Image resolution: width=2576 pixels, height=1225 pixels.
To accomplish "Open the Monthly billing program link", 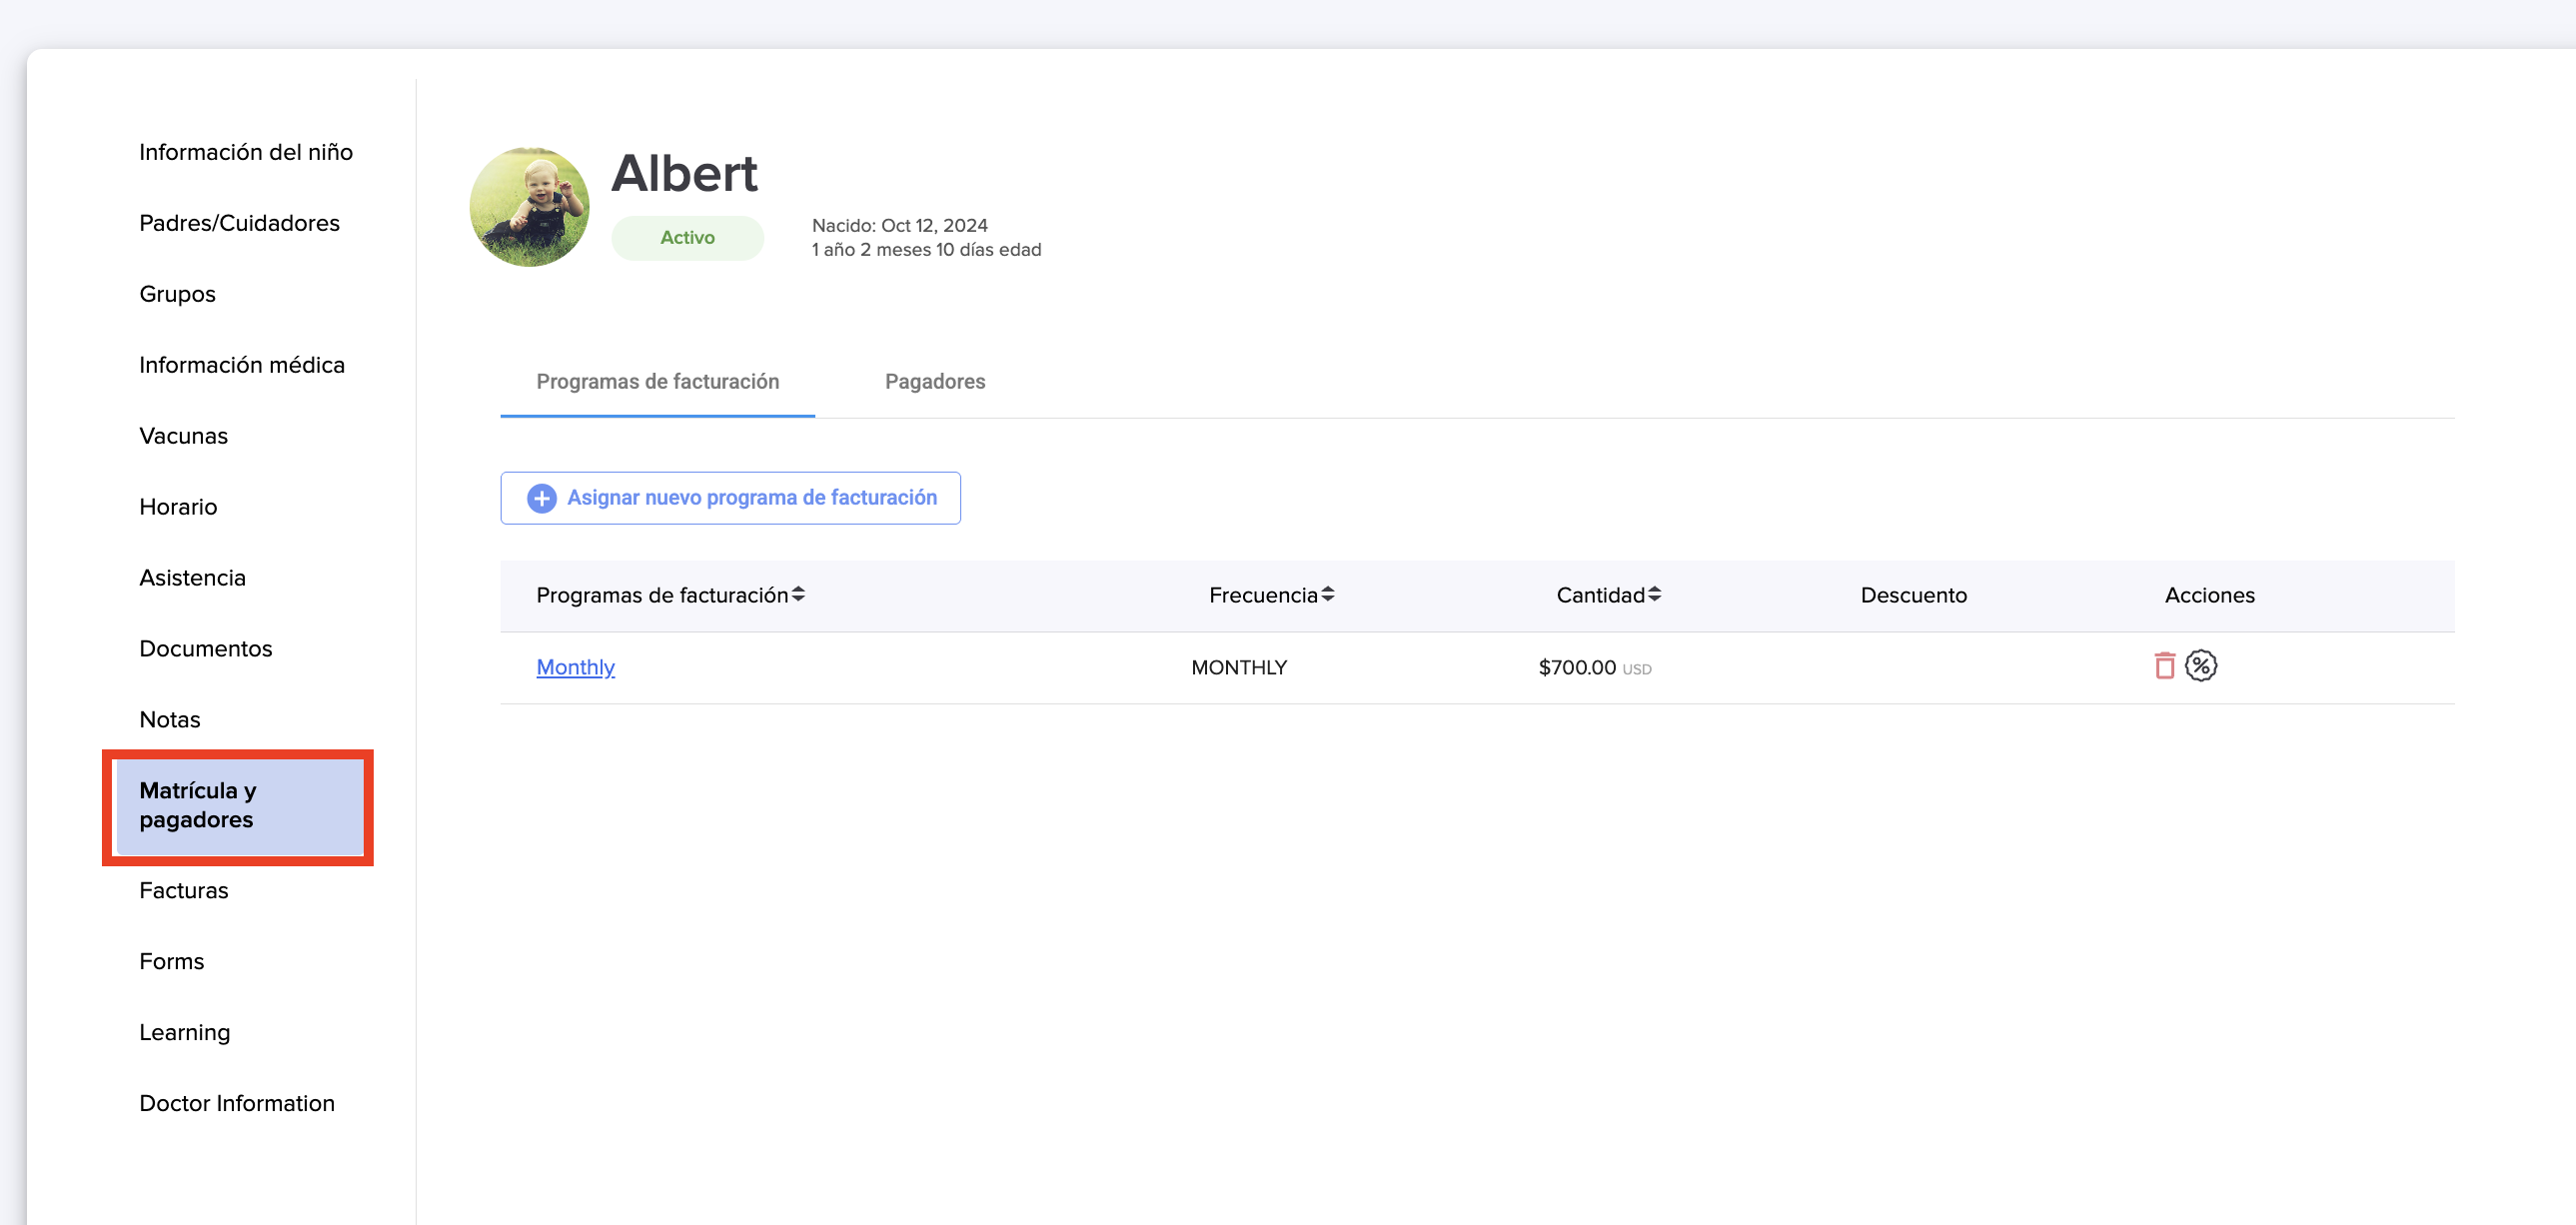I will tap(575, 667).
